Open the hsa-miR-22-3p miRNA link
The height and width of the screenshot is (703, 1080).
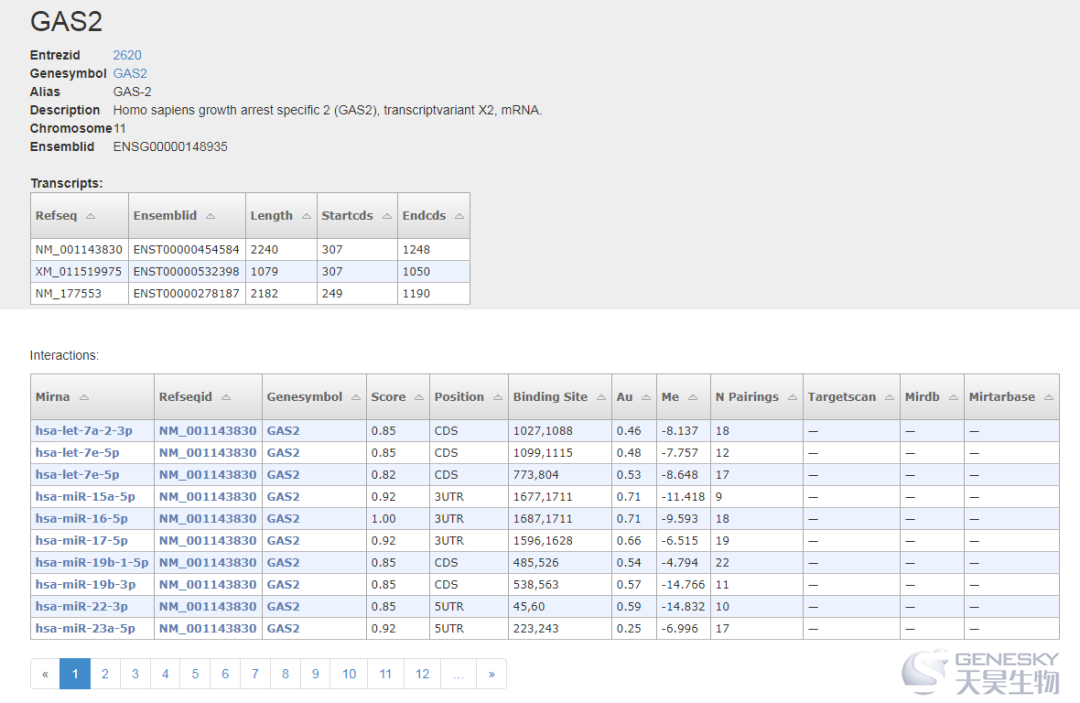[x=81, y=607]
